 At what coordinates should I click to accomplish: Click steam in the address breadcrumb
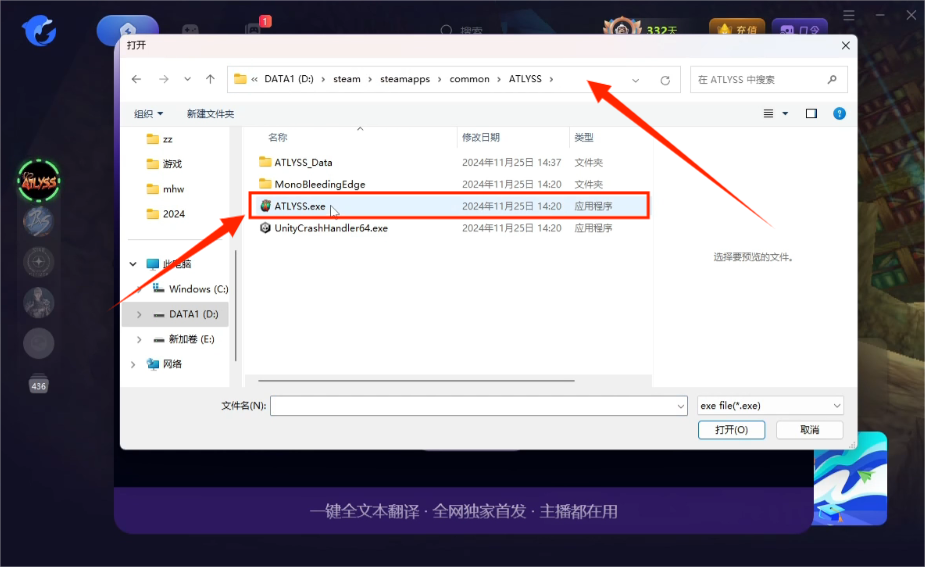coord(347,79)
